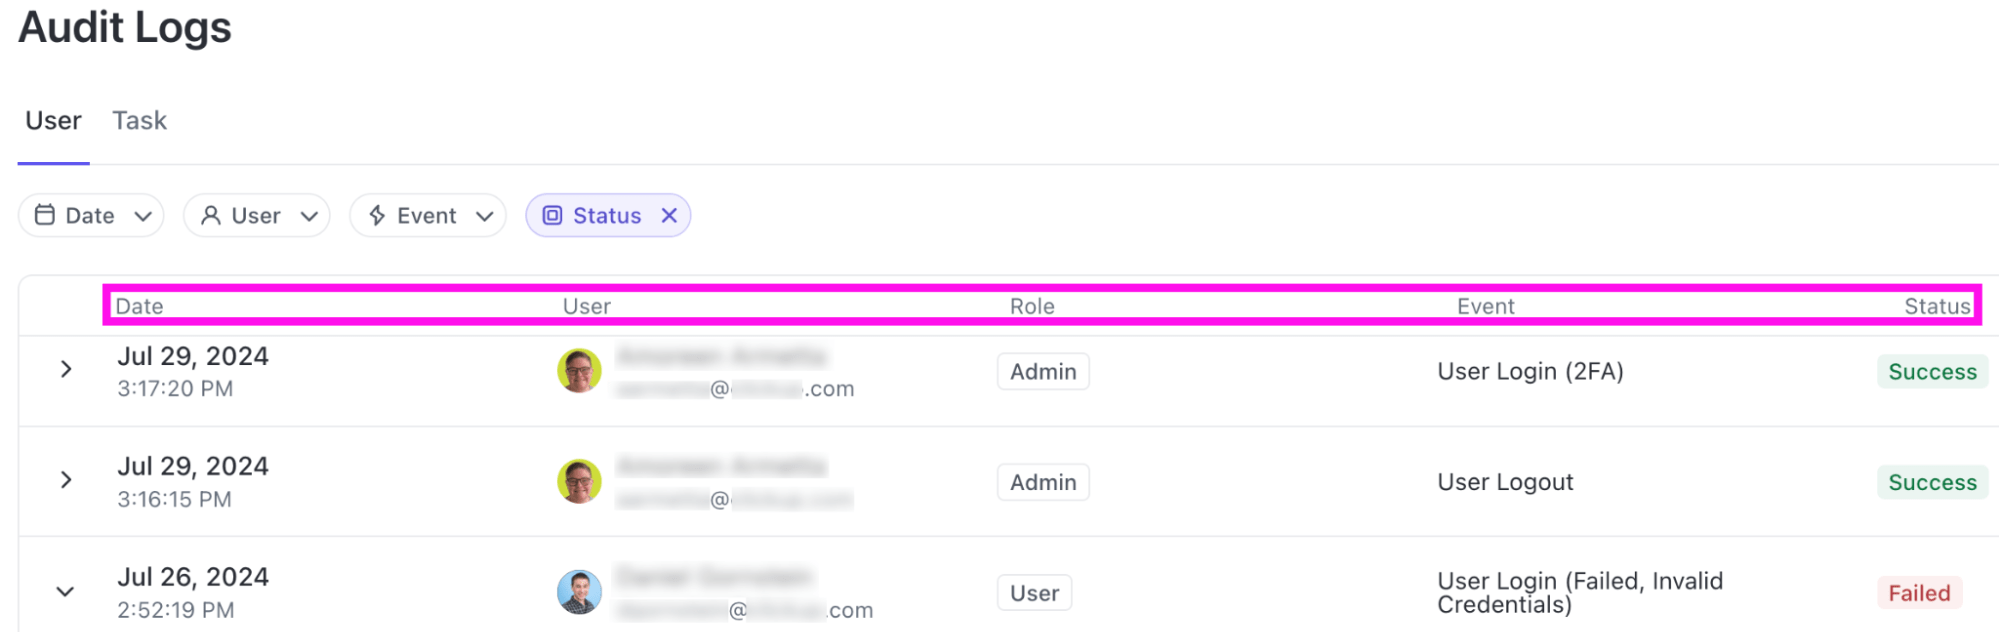Screen dimensions: 1999x633
Task: Expand the first Jul 29 log entry
Action: click(66, 369)
